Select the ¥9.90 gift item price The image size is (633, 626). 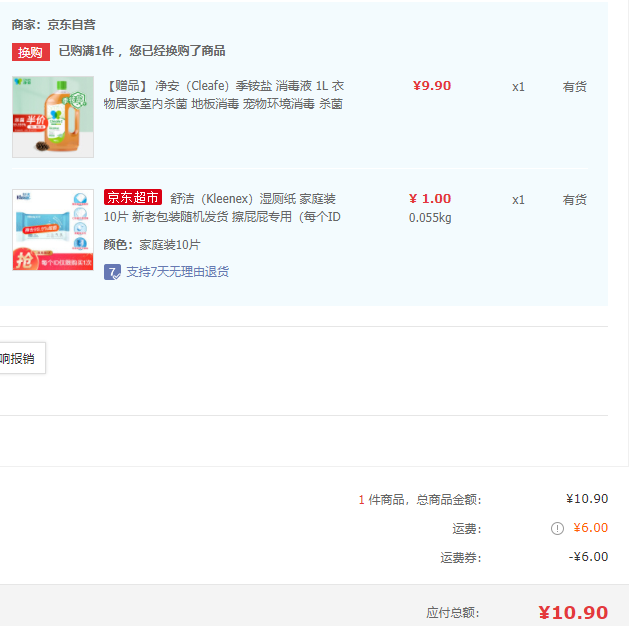[432, 86]
